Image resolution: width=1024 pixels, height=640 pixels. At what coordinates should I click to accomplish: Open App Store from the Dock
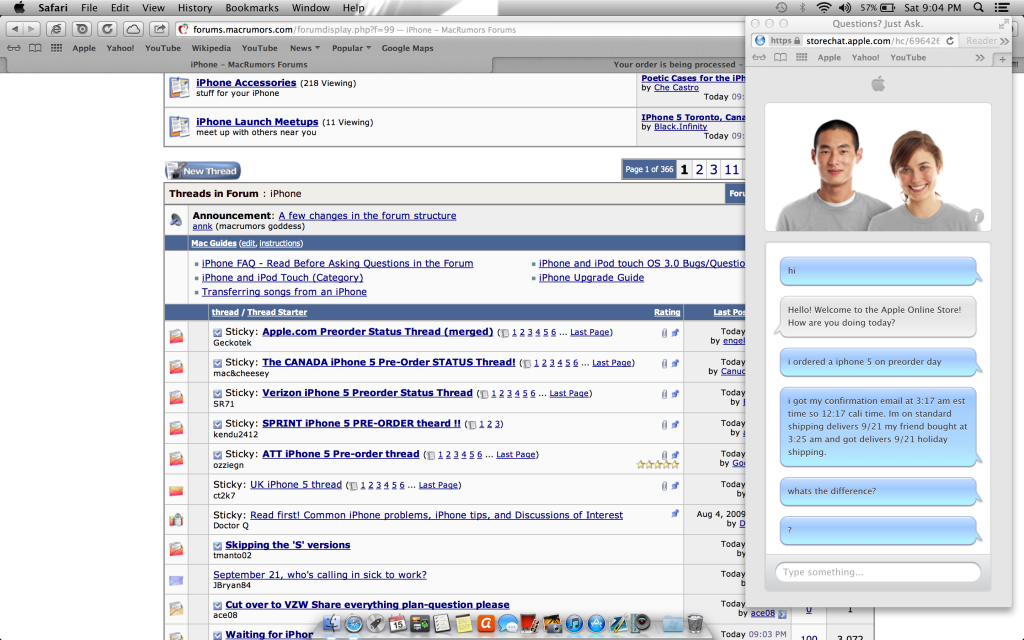pyautogui.click(x=596, y=624)
